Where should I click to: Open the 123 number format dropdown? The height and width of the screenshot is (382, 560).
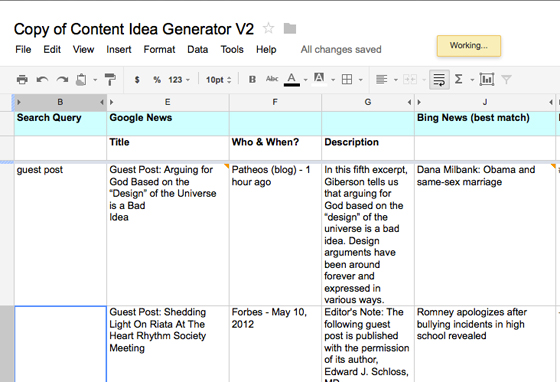179,80
